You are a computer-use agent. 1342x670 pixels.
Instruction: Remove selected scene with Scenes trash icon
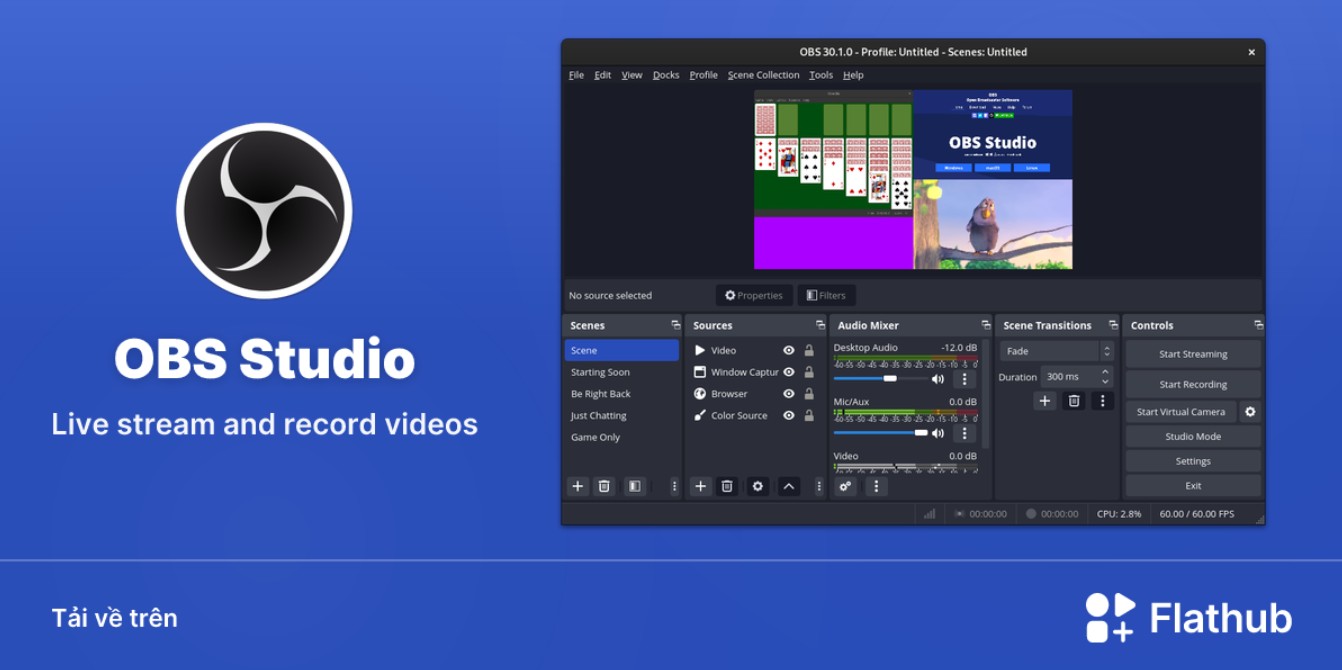click(x=604, y=486)
